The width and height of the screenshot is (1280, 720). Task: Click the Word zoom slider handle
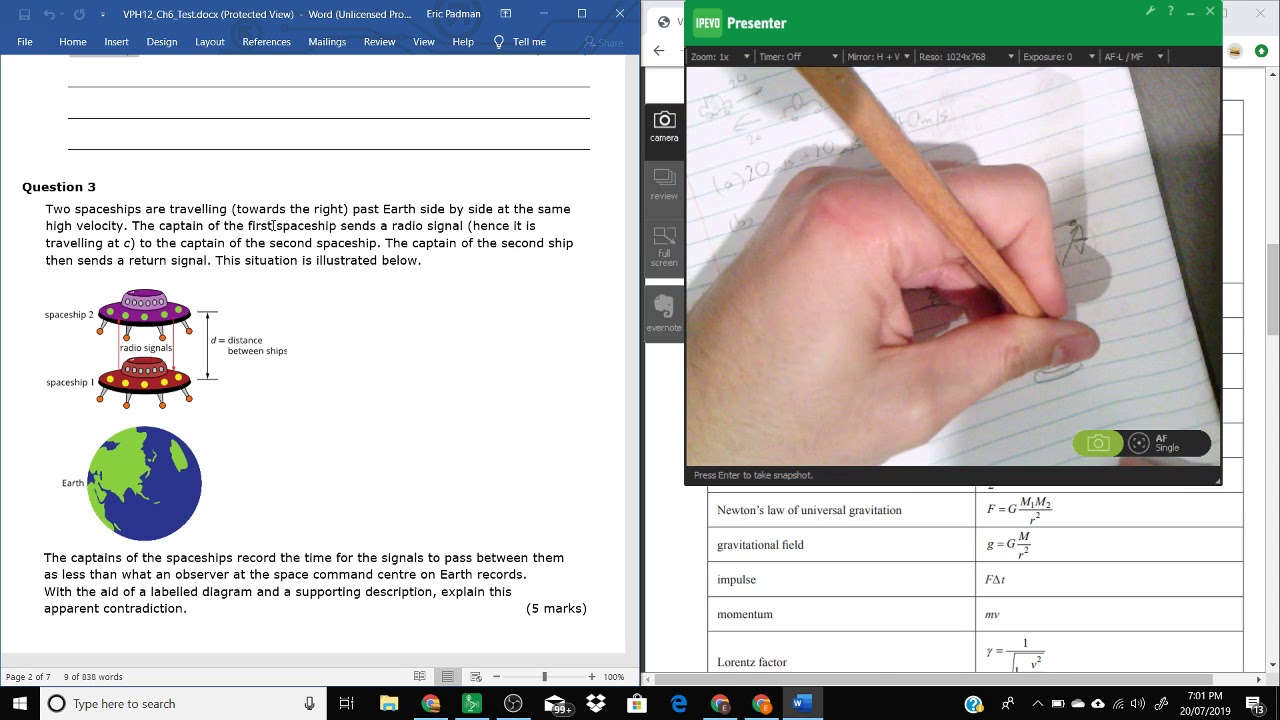coord(544,677)
